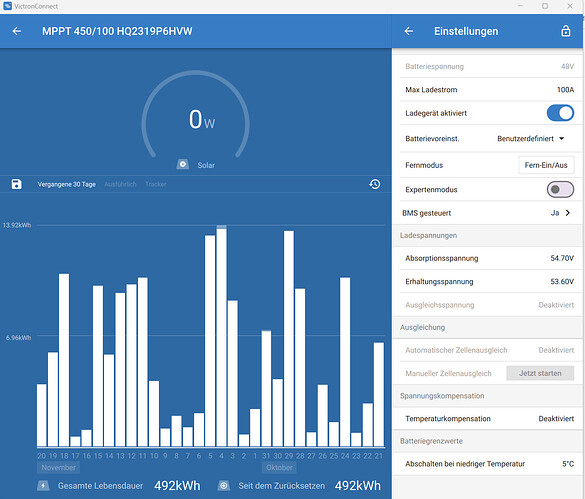Open the Batterievoreinst. Benutzerdefiniert dropdown
The height and width of the screenshot is (499, 585).
click(531, 139)
